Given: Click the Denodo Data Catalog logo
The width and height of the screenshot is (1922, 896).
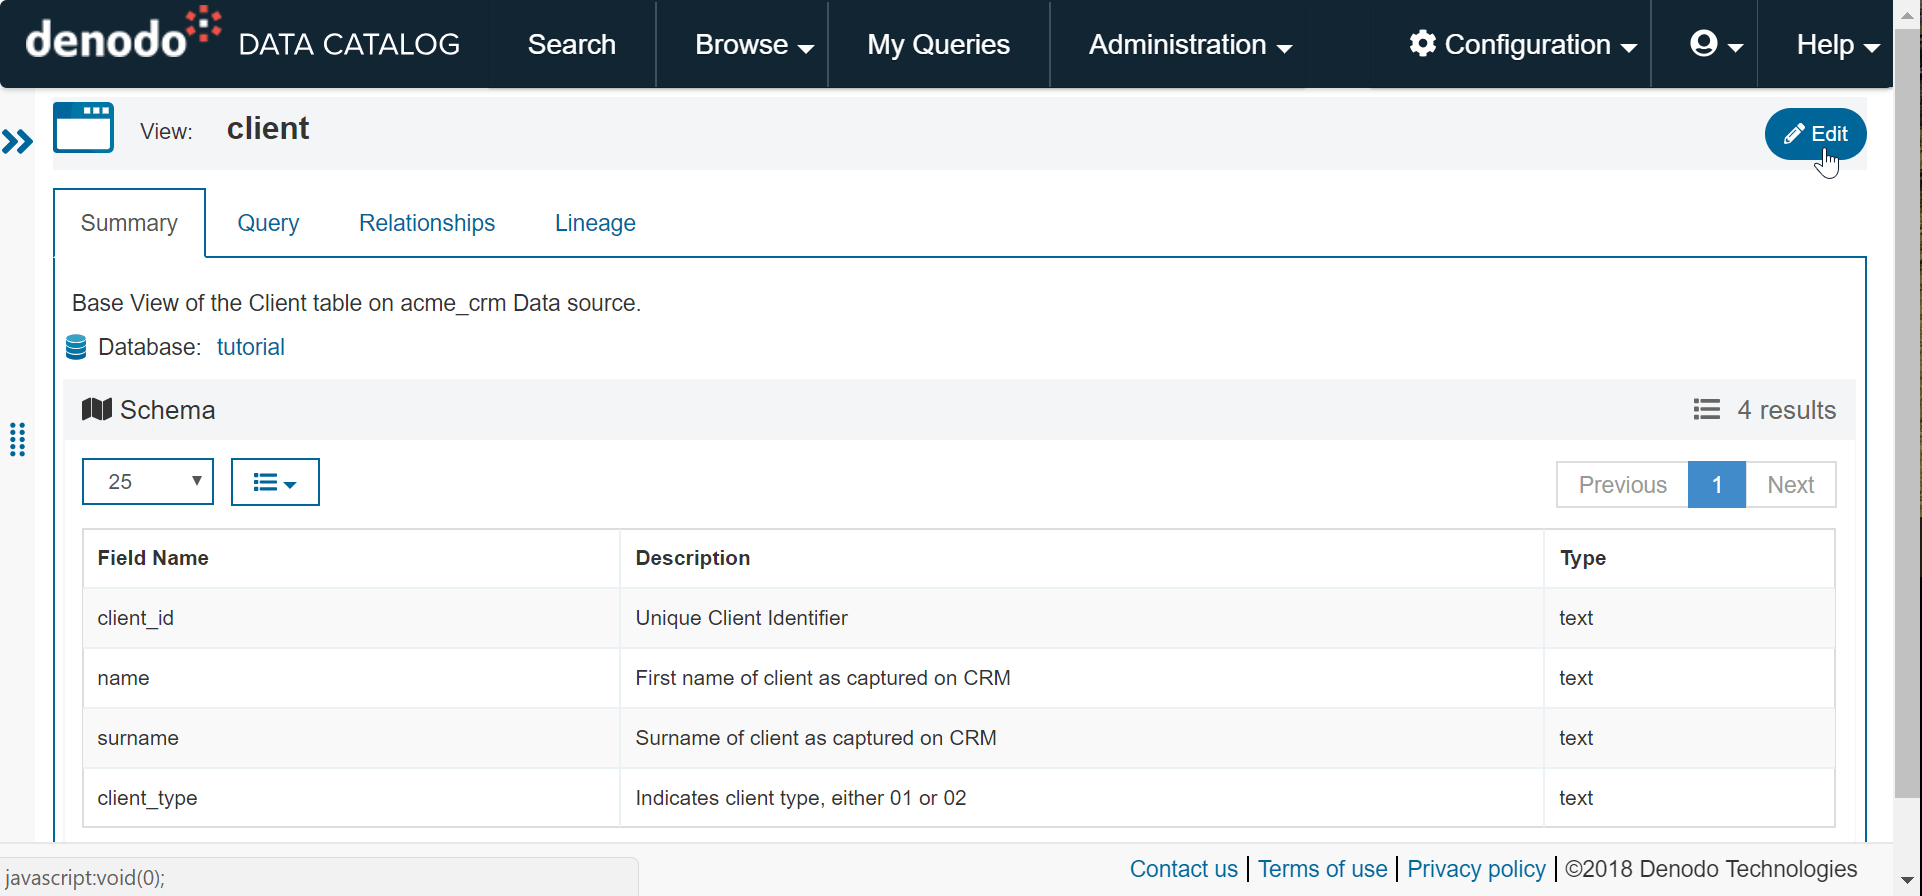Looking at the screenshot, I should click(243, 36).
